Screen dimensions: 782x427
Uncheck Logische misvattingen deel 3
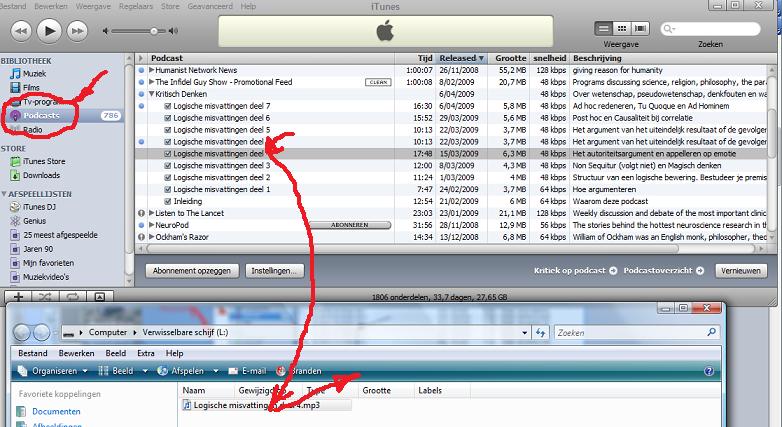tap(168, 166)
